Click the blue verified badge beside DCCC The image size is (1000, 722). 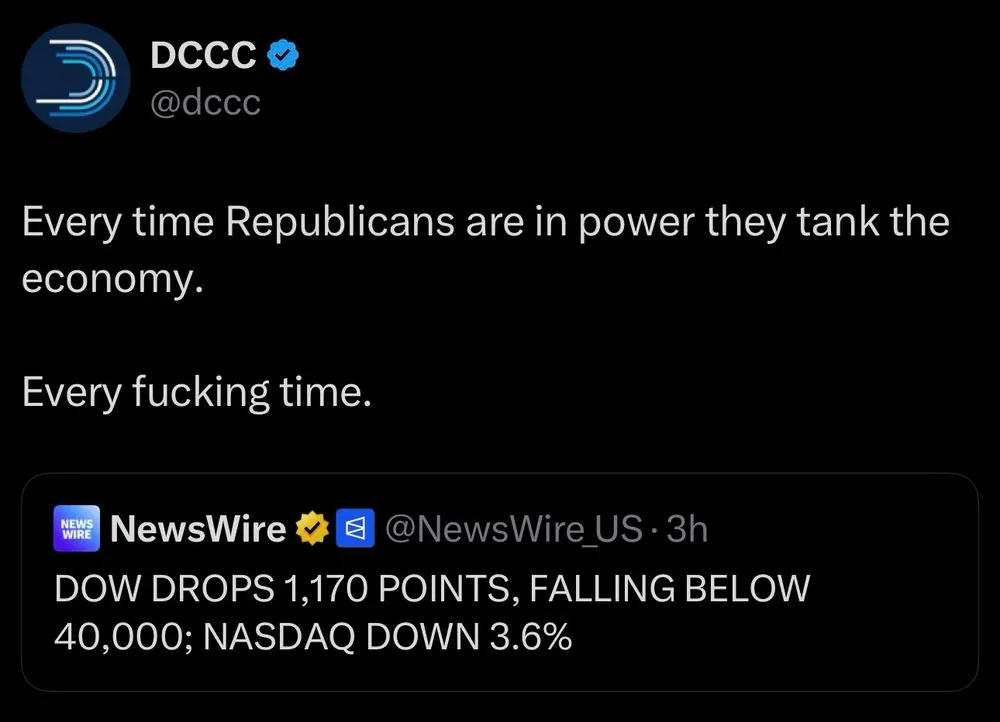(x=283, y=58)
